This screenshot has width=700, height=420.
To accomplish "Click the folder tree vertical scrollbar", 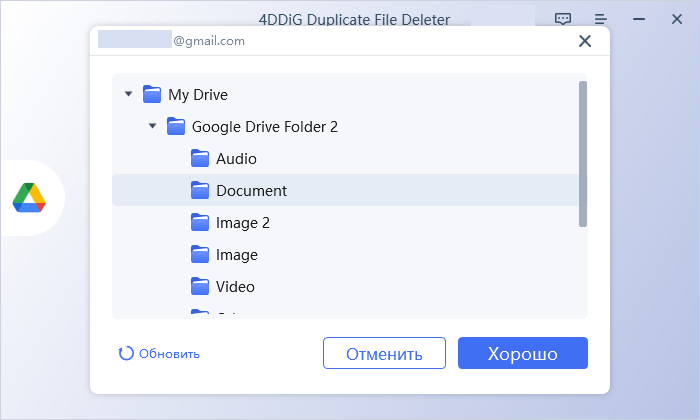I will pos(583,154).
